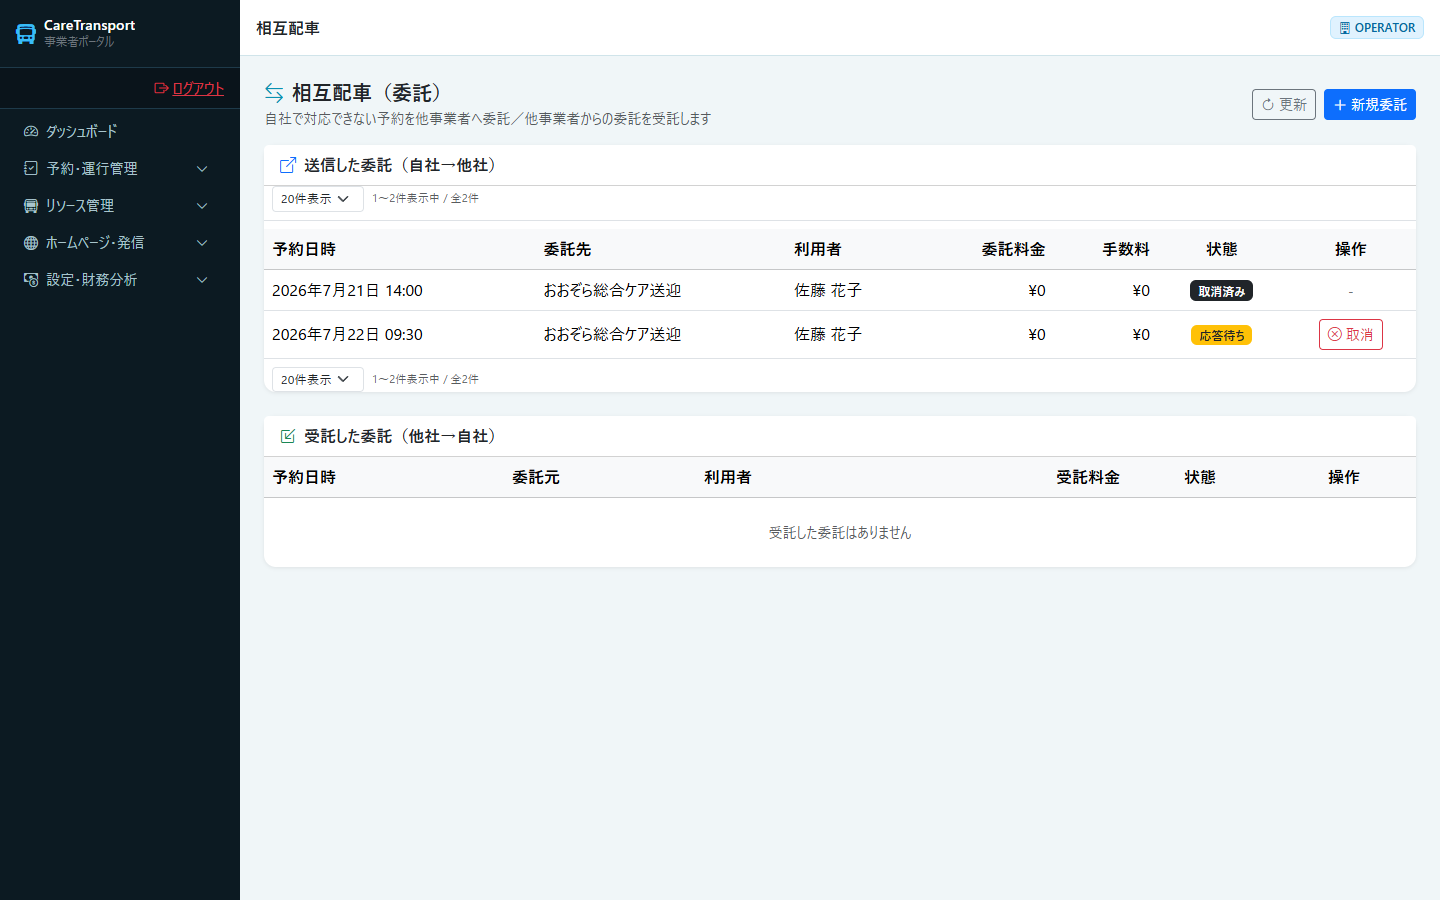Expand リソース管理 chevron
Screen dimensions: 1440x900
[202, 206]
